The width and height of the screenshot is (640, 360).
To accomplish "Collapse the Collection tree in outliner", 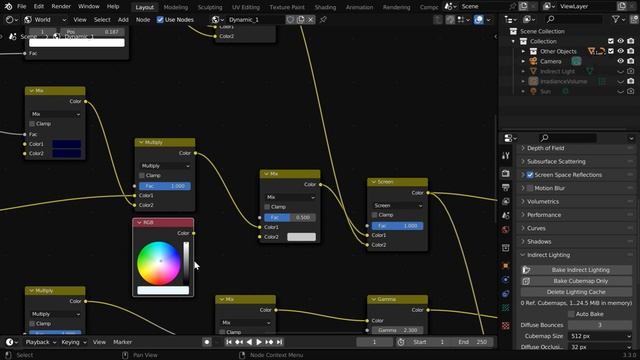I will tap(513, 41).
